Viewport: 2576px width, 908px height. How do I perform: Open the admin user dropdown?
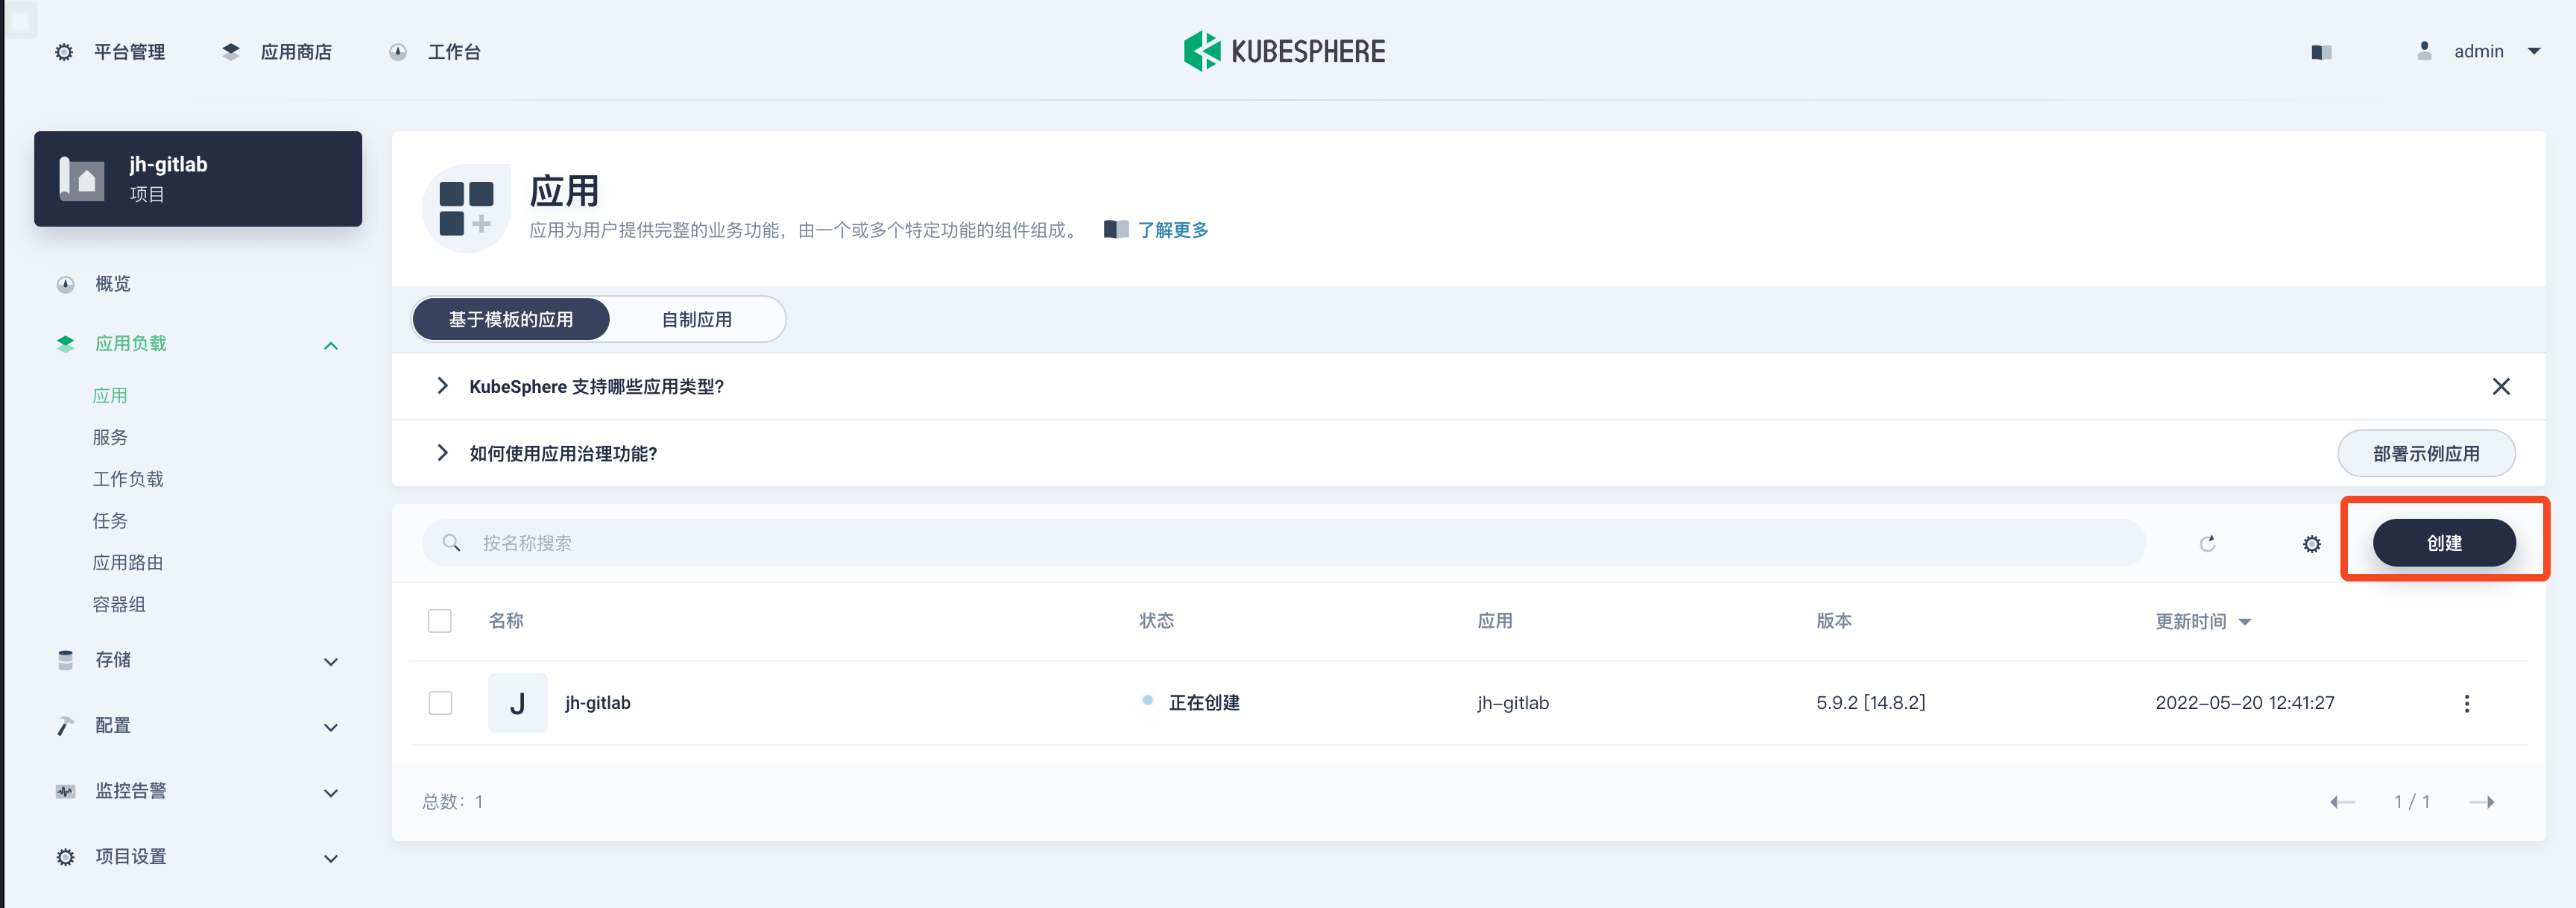(2480, 51)
